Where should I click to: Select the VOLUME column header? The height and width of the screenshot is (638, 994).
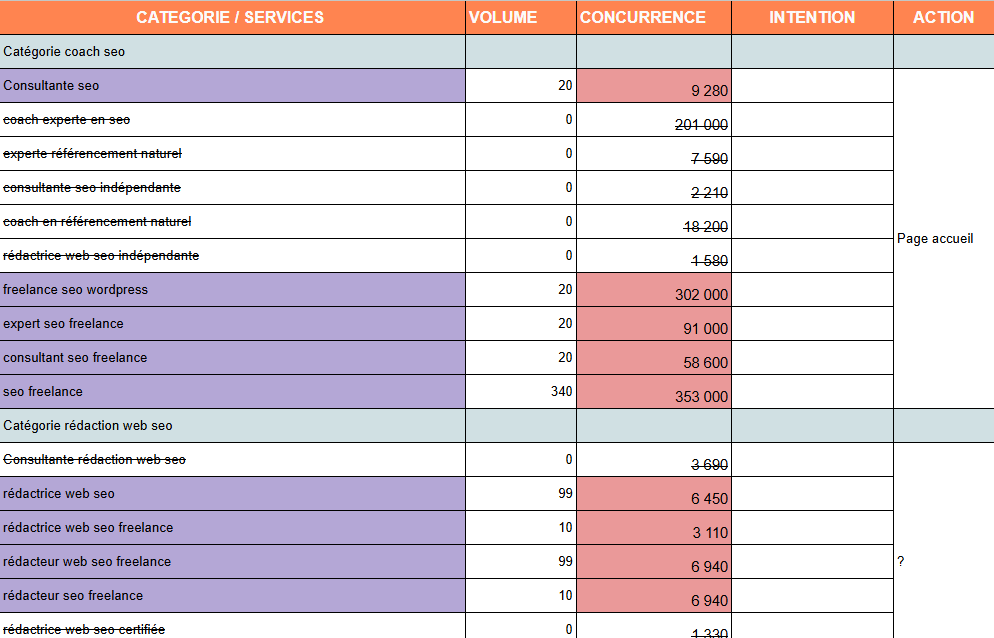click(520, 17)
